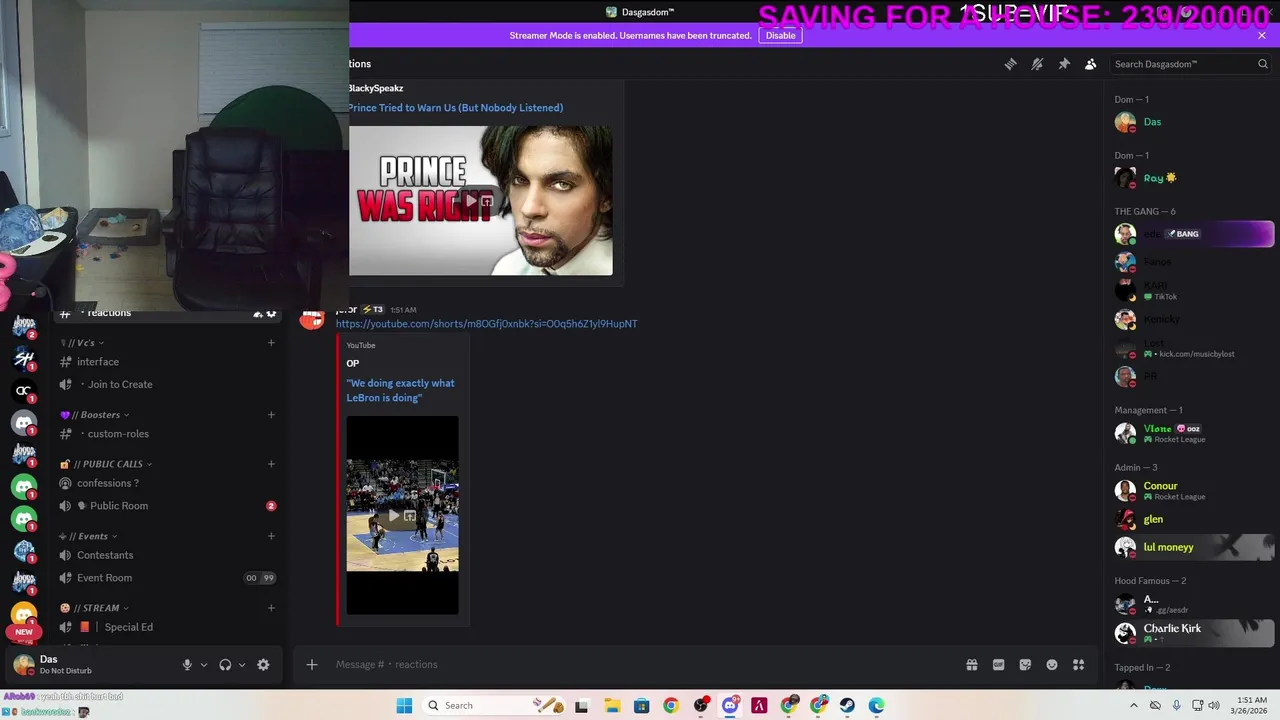Add channel to // STREAM category

271,608
